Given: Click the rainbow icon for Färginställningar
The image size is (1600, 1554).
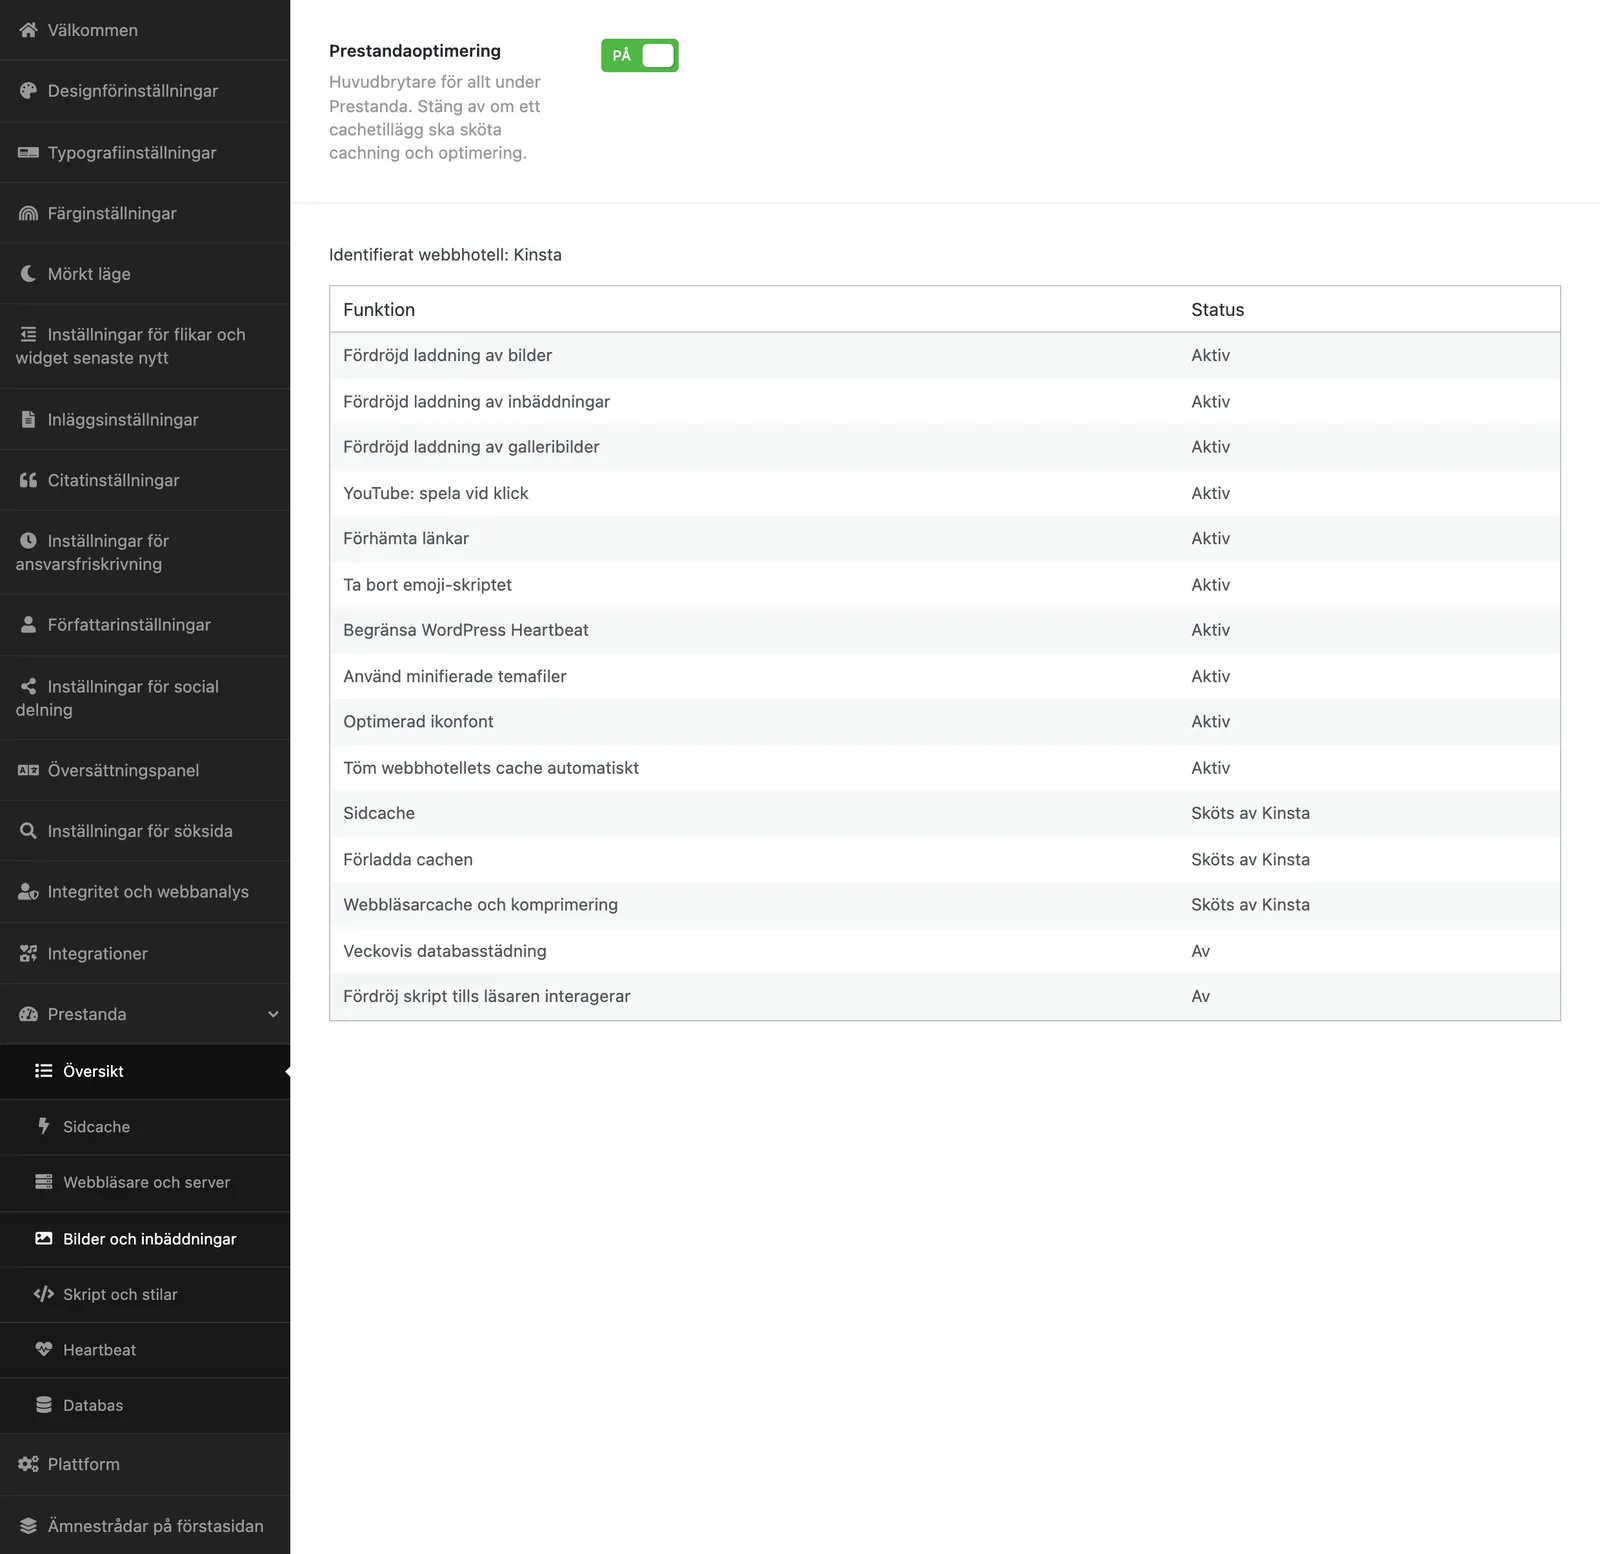Looking at the screenshot, I should point(28,214).
